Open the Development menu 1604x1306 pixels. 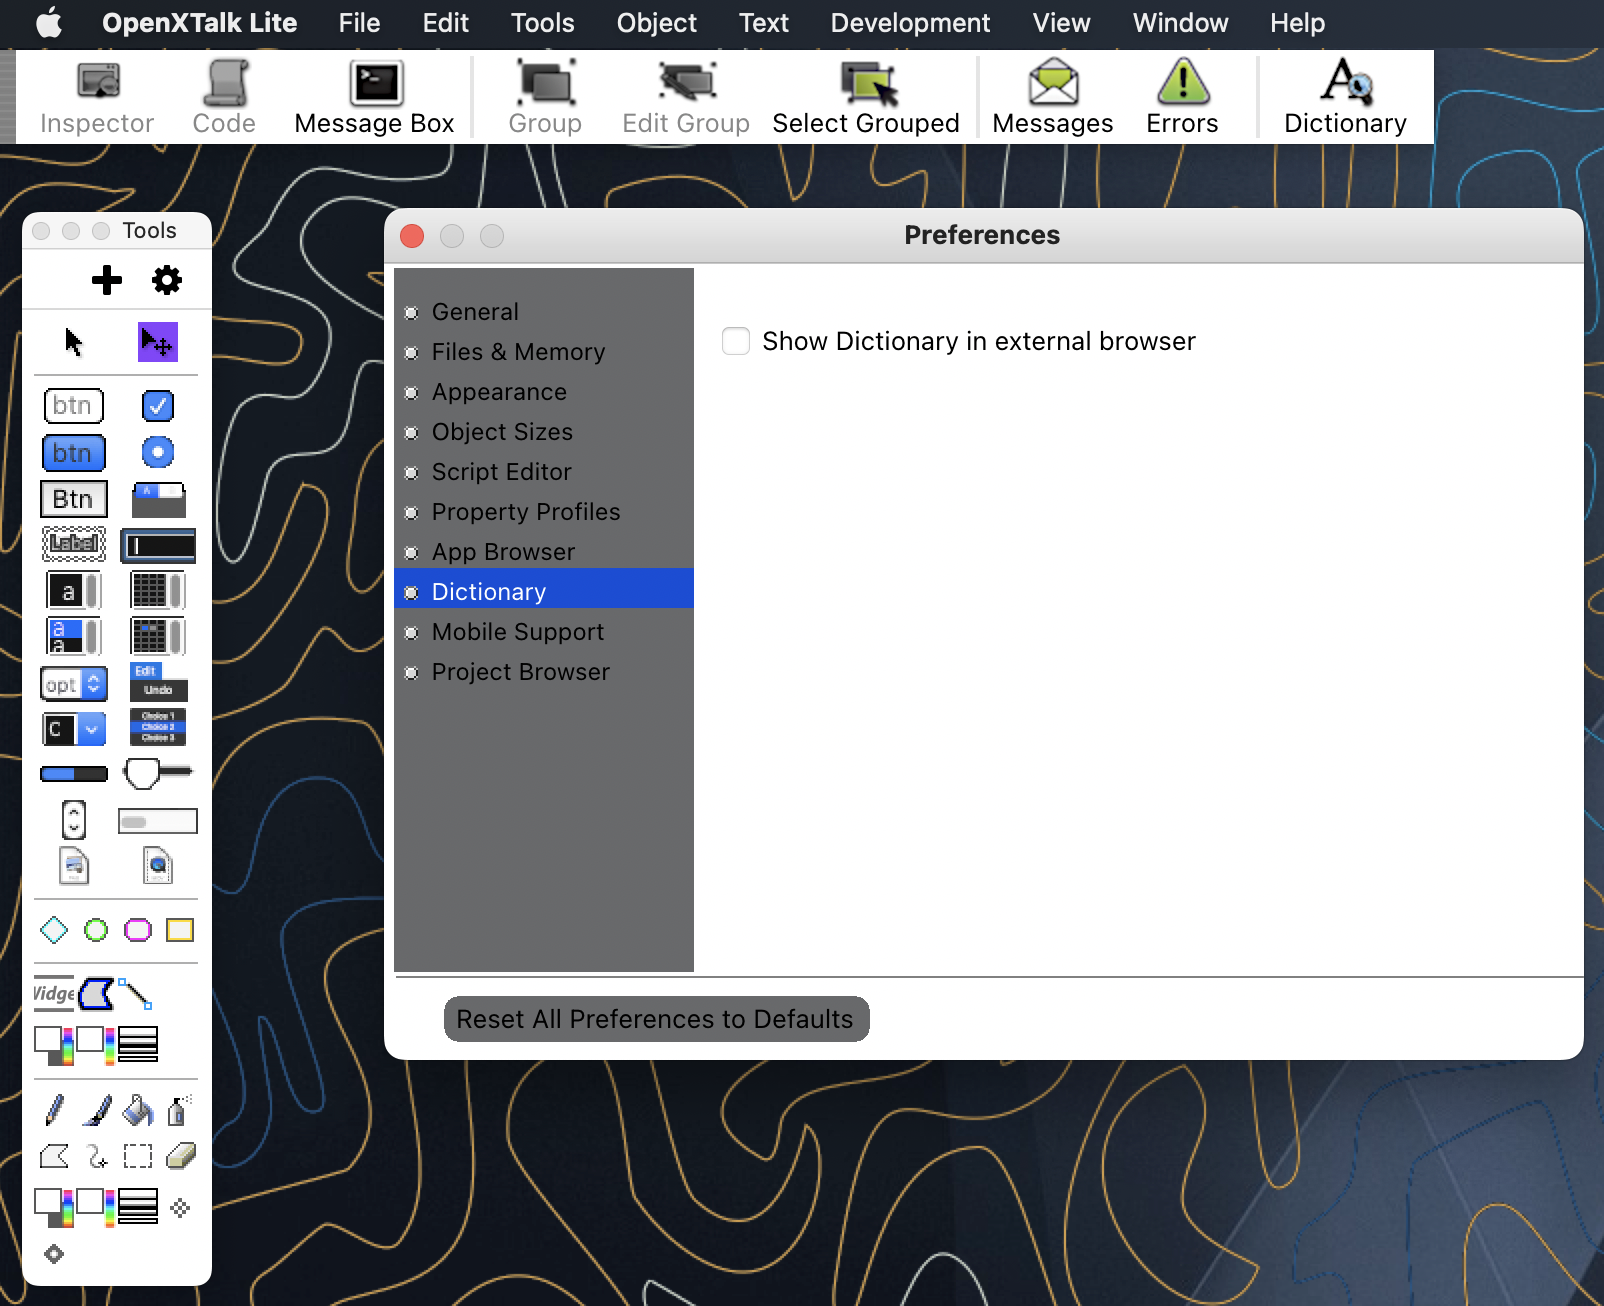pos(910,23)
